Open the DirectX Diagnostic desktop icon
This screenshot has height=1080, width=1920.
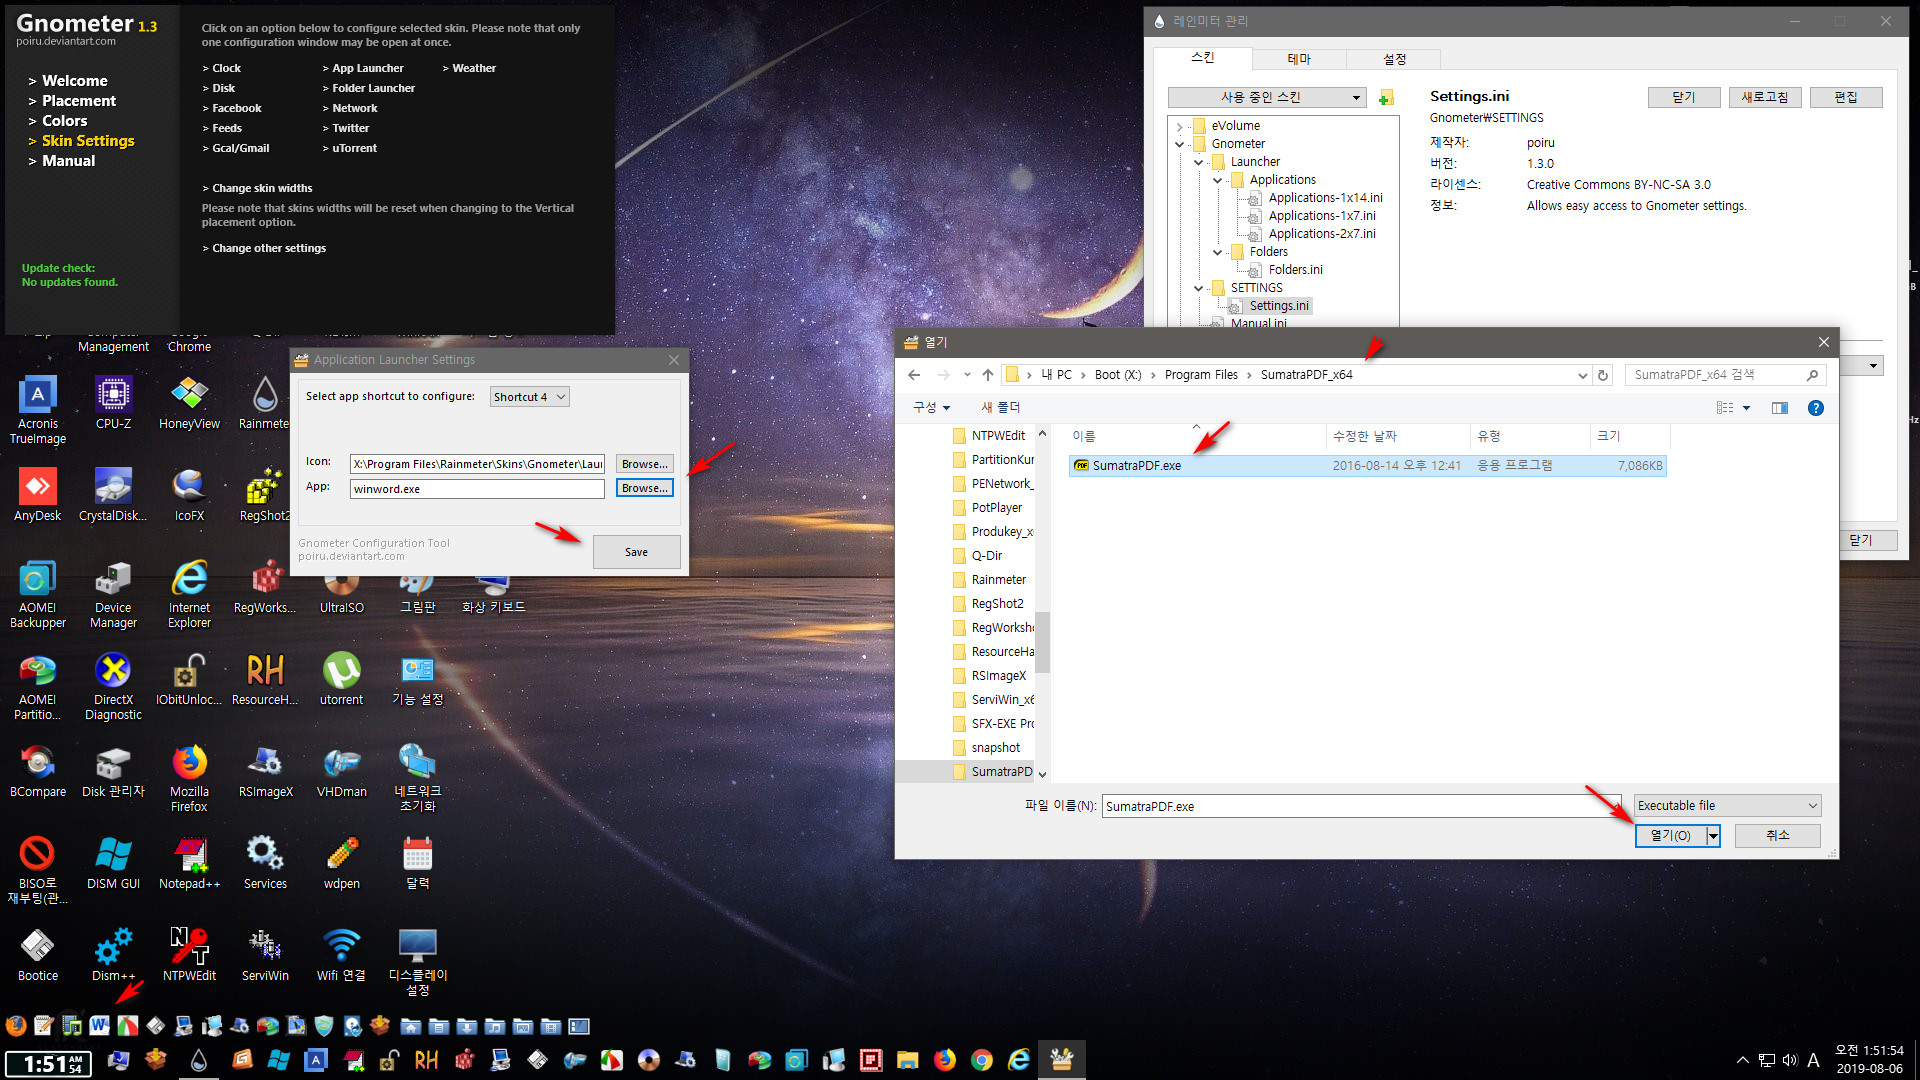point(113,686)
